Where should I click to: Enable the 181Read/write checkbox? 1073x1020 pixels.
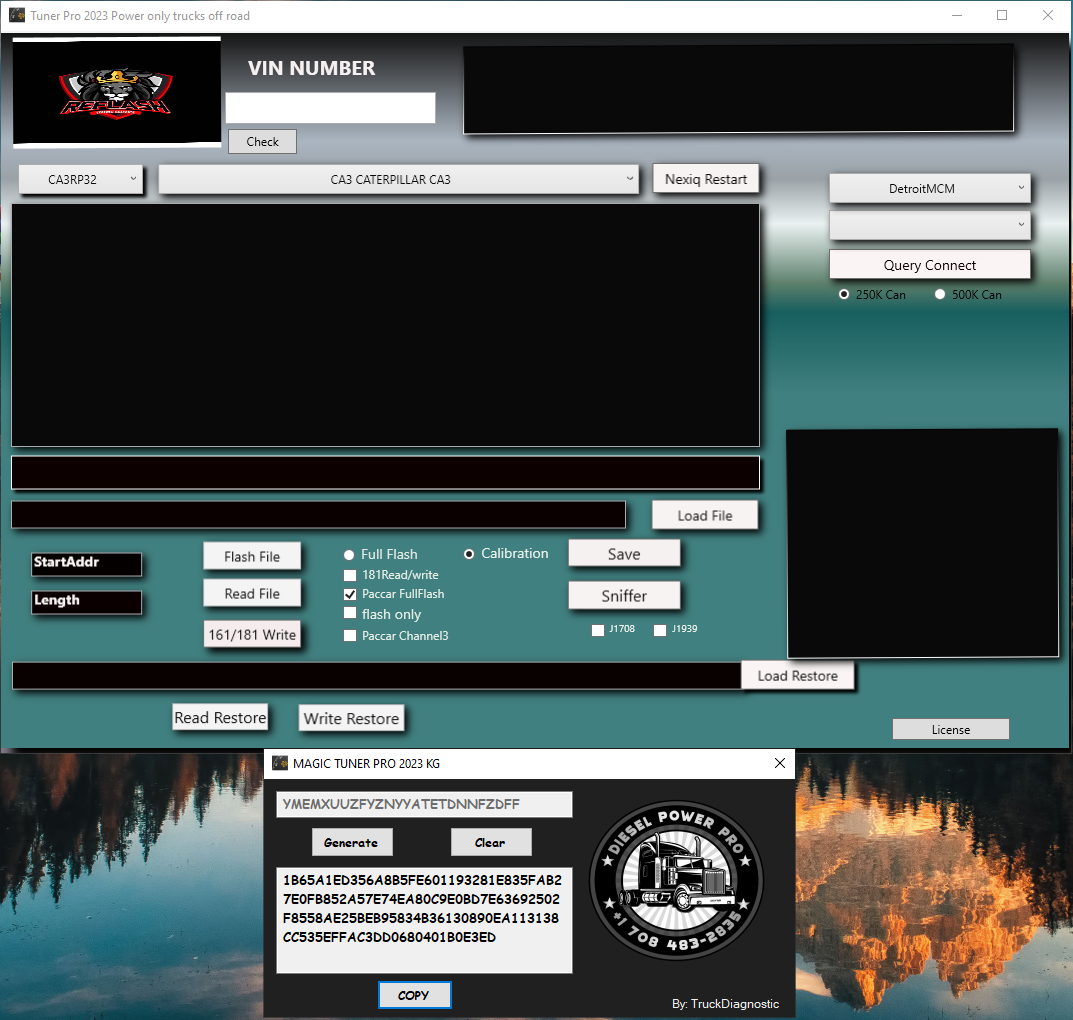click(350, 575)
